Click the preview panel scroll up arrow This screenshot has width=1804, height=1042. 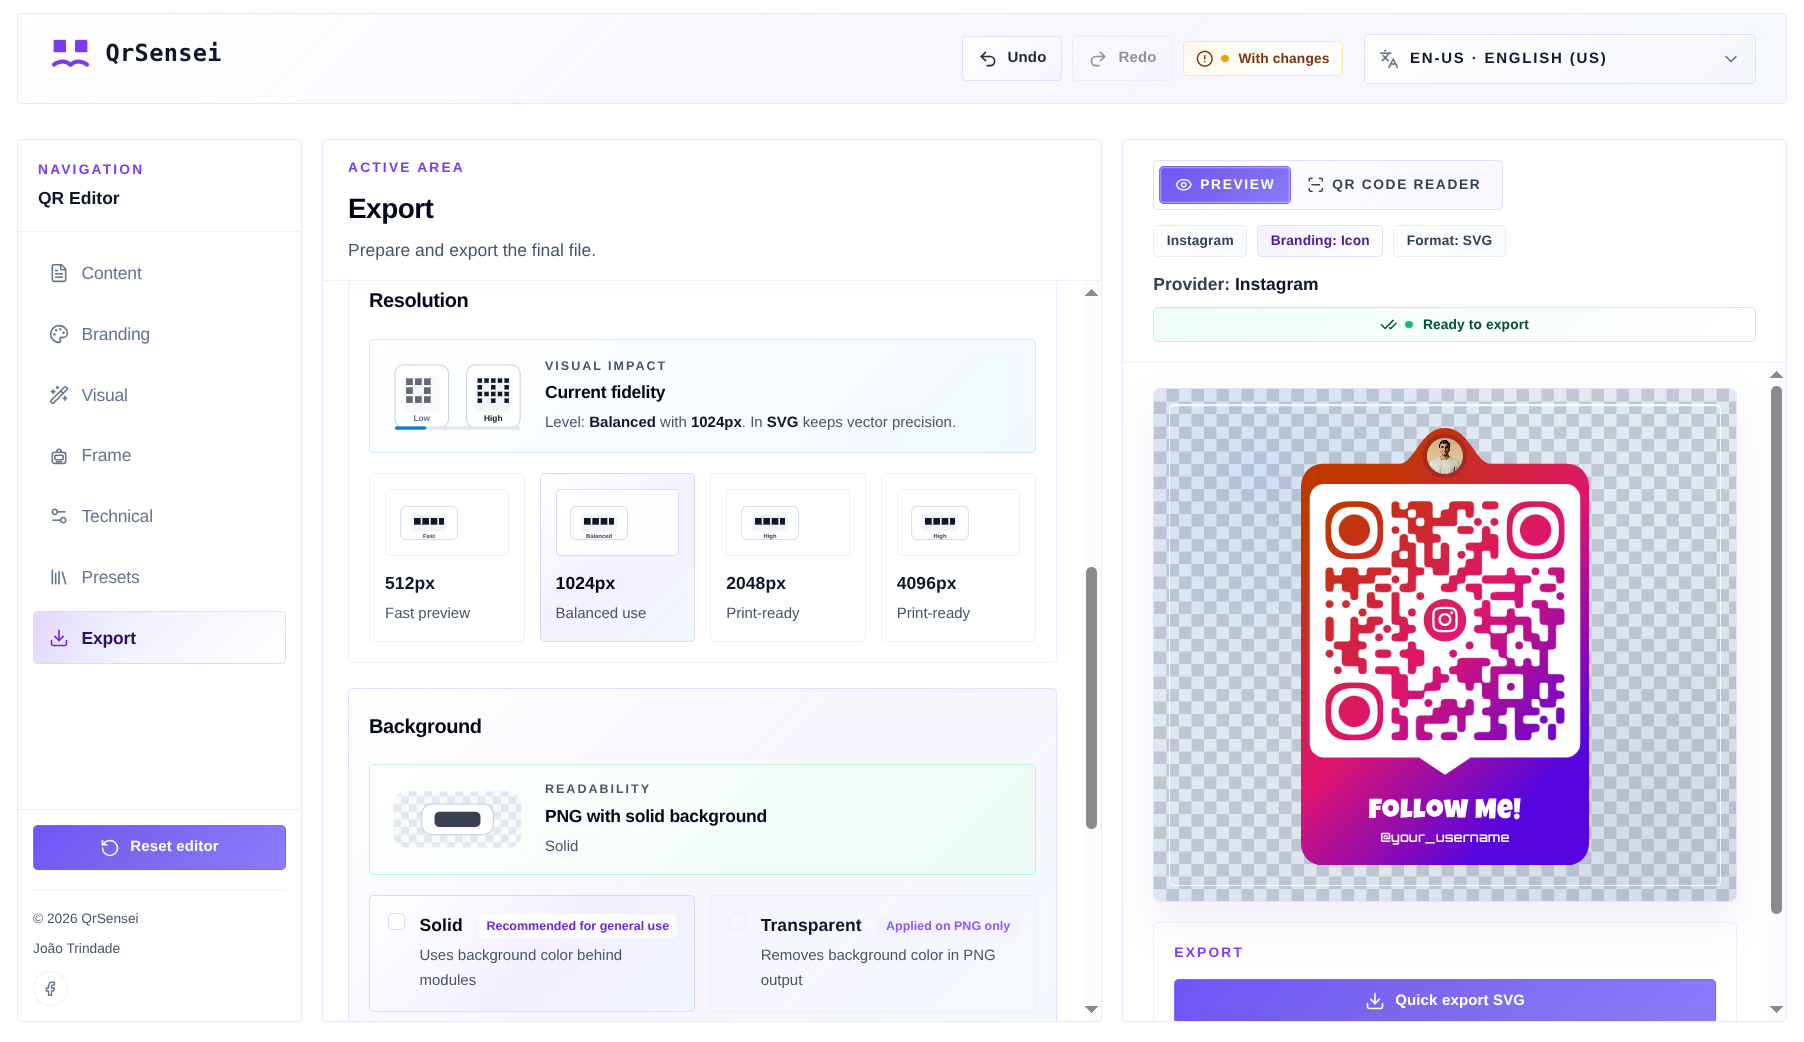[x=1776, y=375]
